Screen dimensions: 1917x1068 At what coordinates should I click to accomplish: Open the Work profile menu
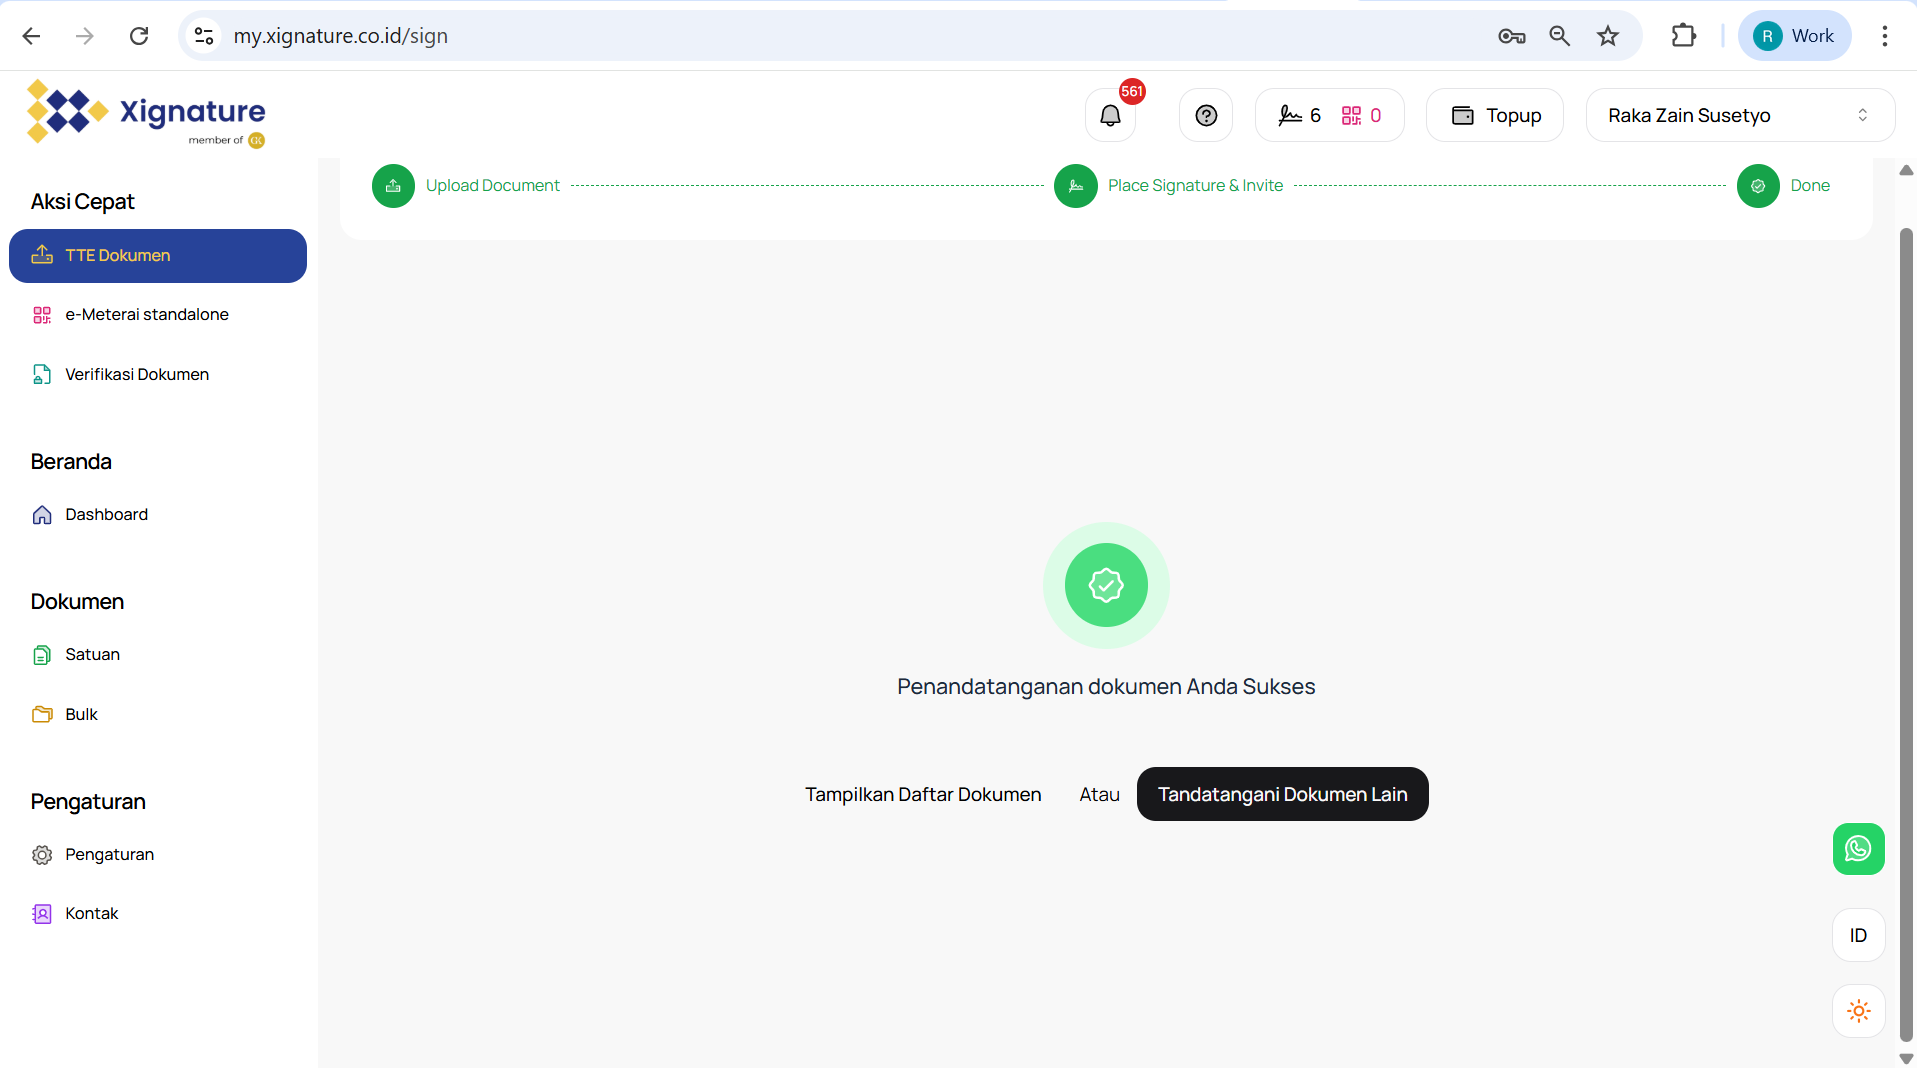click(x=1794, y=36)
